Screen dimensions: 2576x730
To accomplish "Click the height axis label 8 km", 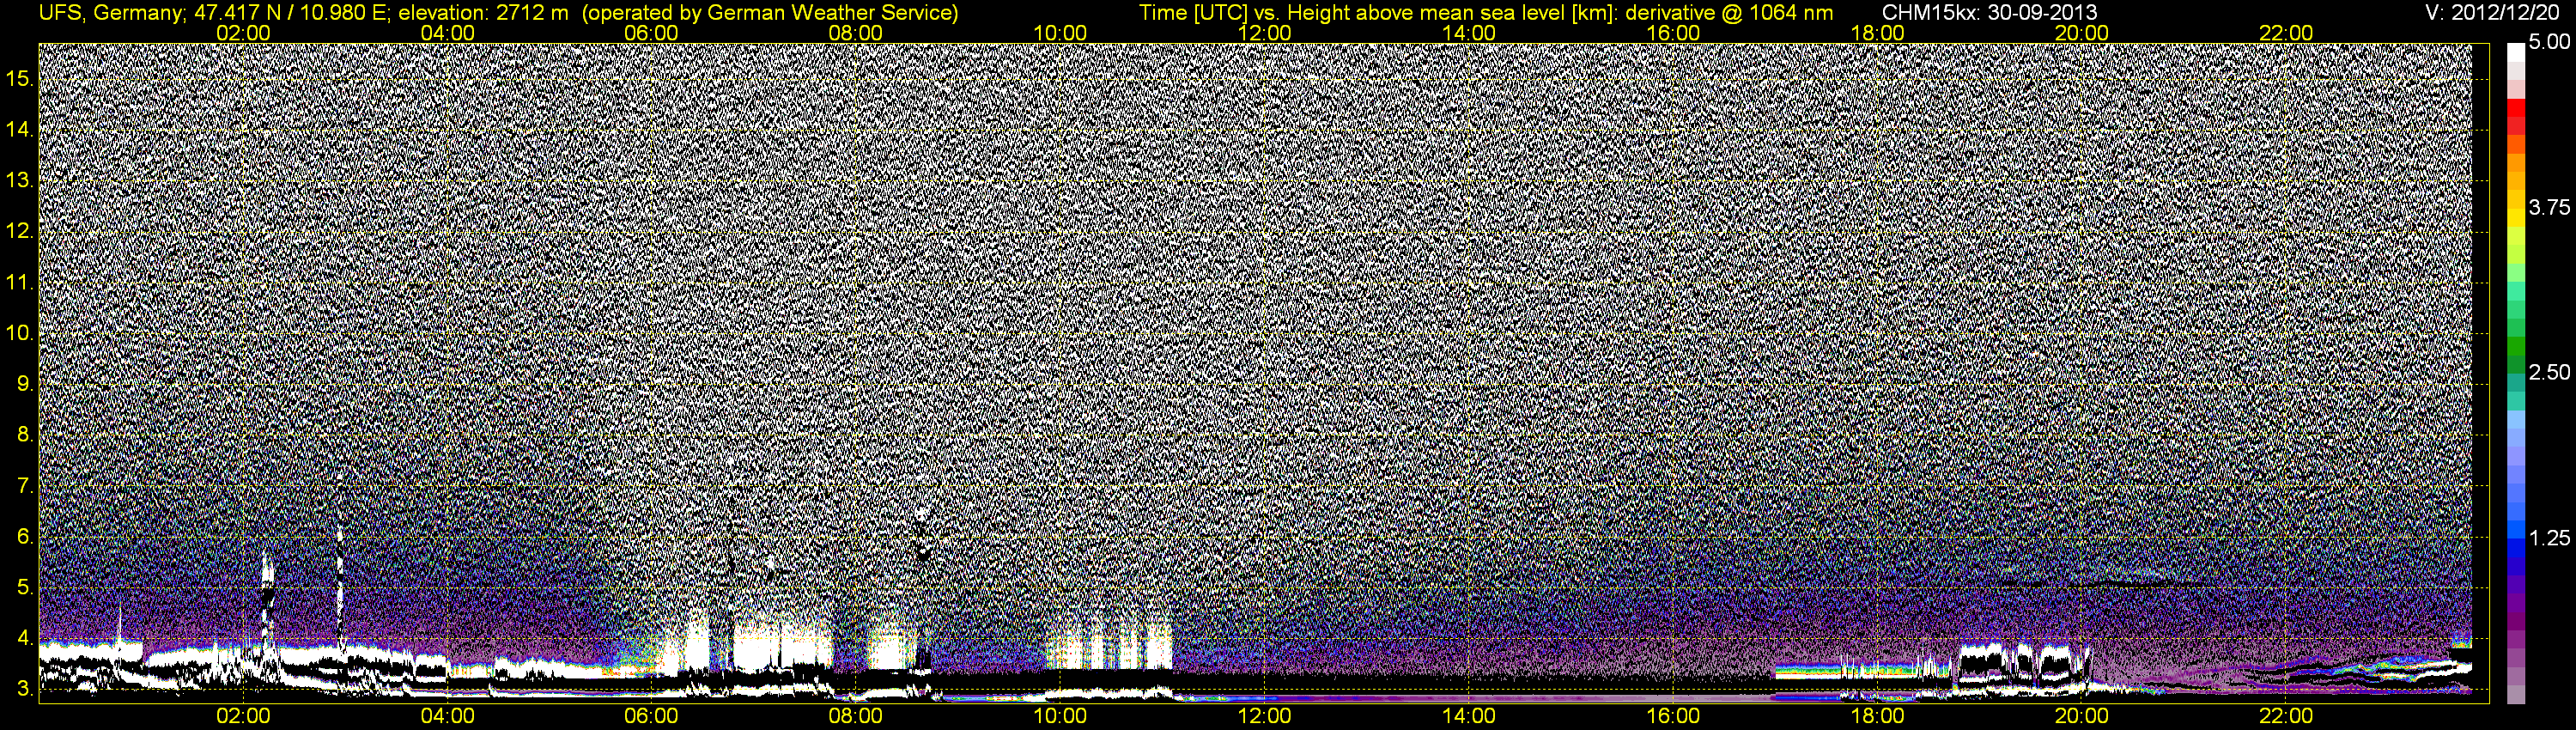I will (x=25, y=435).
